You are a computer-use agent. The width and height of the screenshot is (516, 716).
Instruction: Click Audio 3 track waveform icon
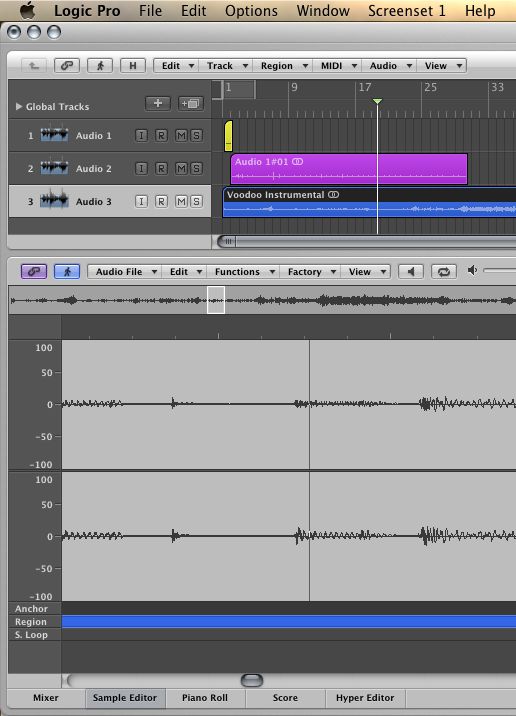[x=54, y=201]
